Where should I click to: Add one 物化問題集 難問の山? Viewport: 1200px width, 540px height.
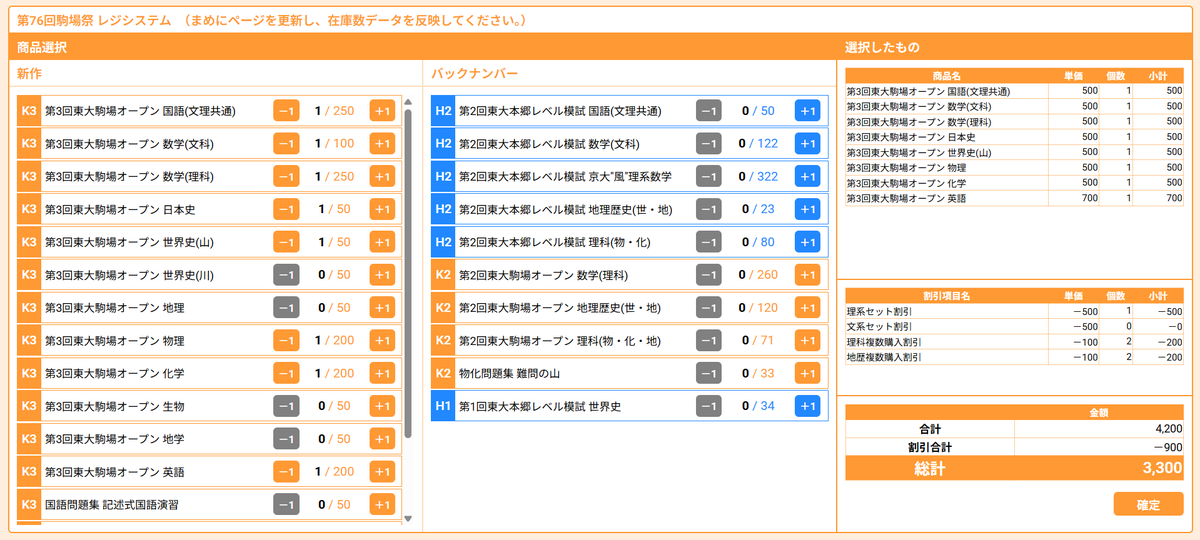pos(808,373)
